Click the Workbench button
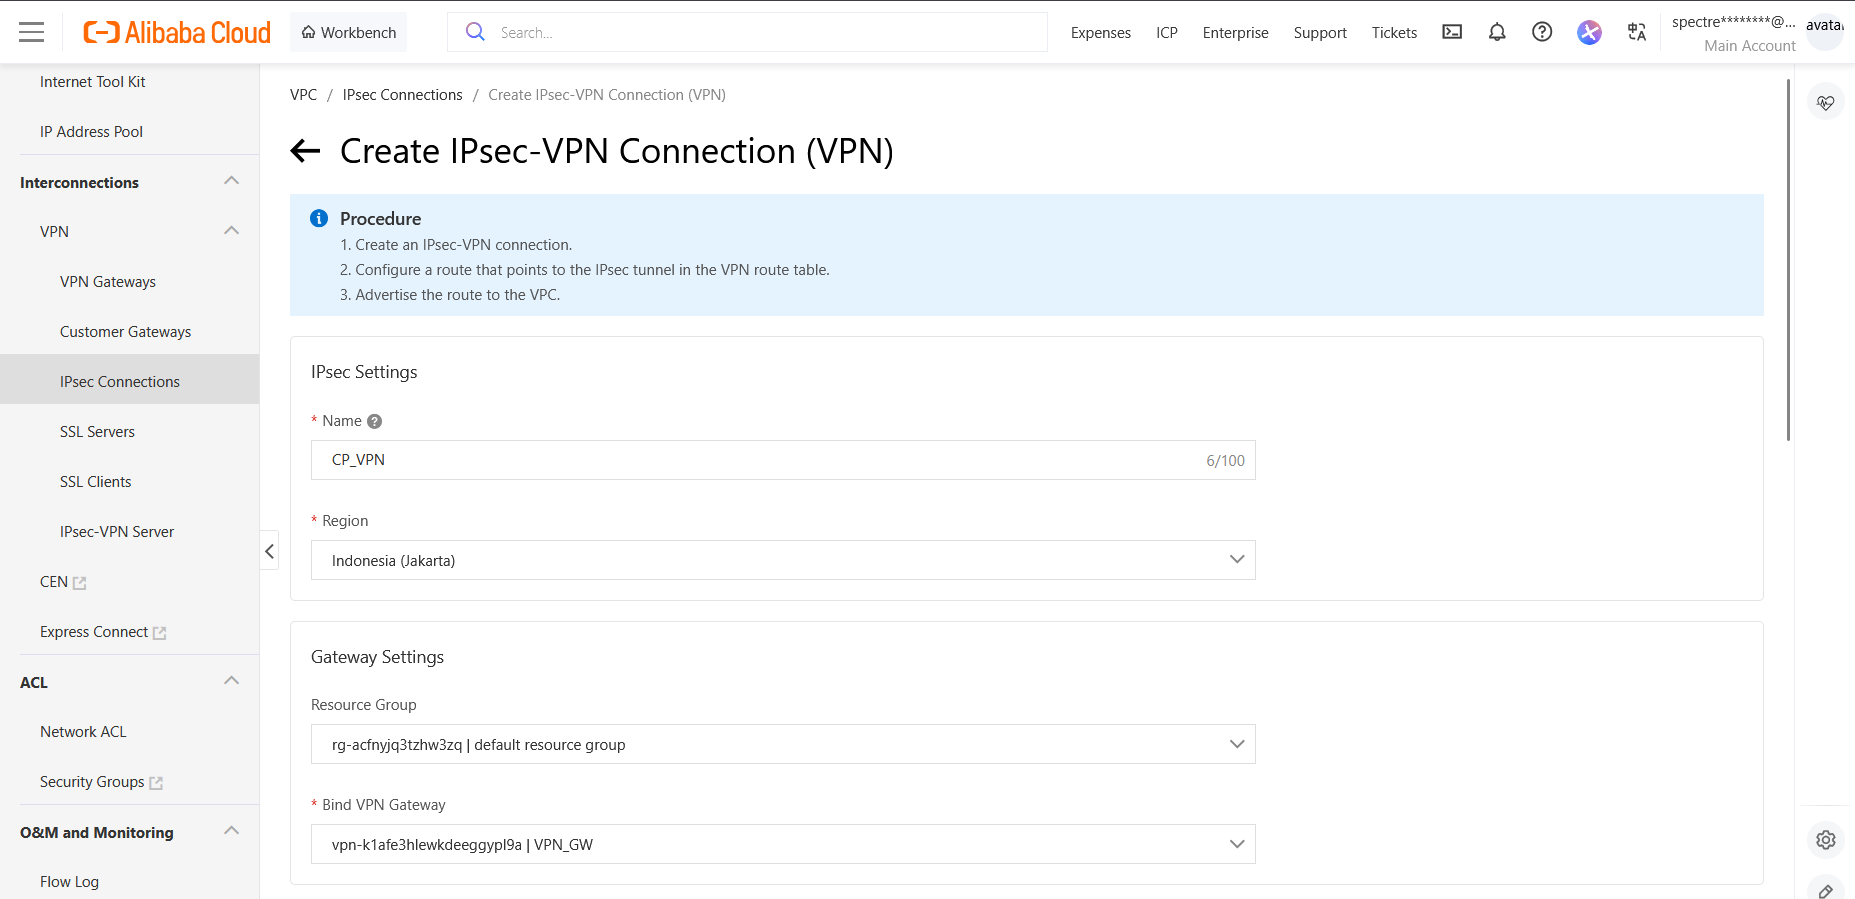 pos(349,32)
